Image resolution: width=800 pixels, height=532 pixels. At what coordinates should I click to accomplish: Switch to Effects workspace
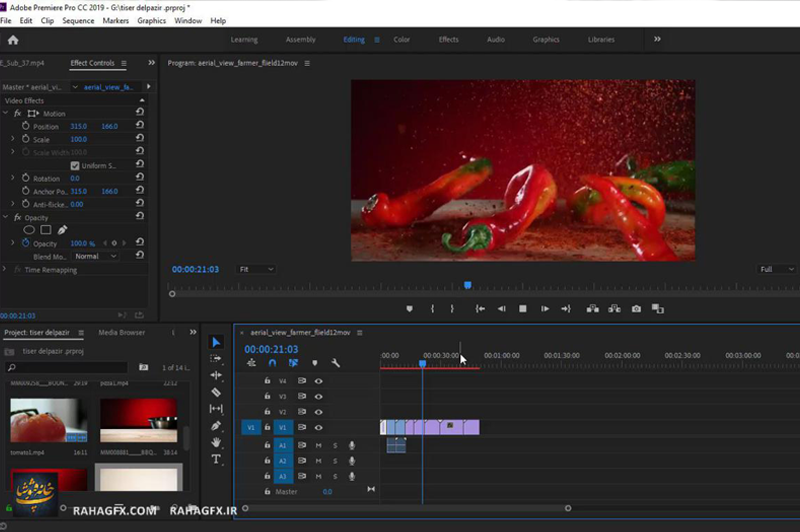coord(448,39)
